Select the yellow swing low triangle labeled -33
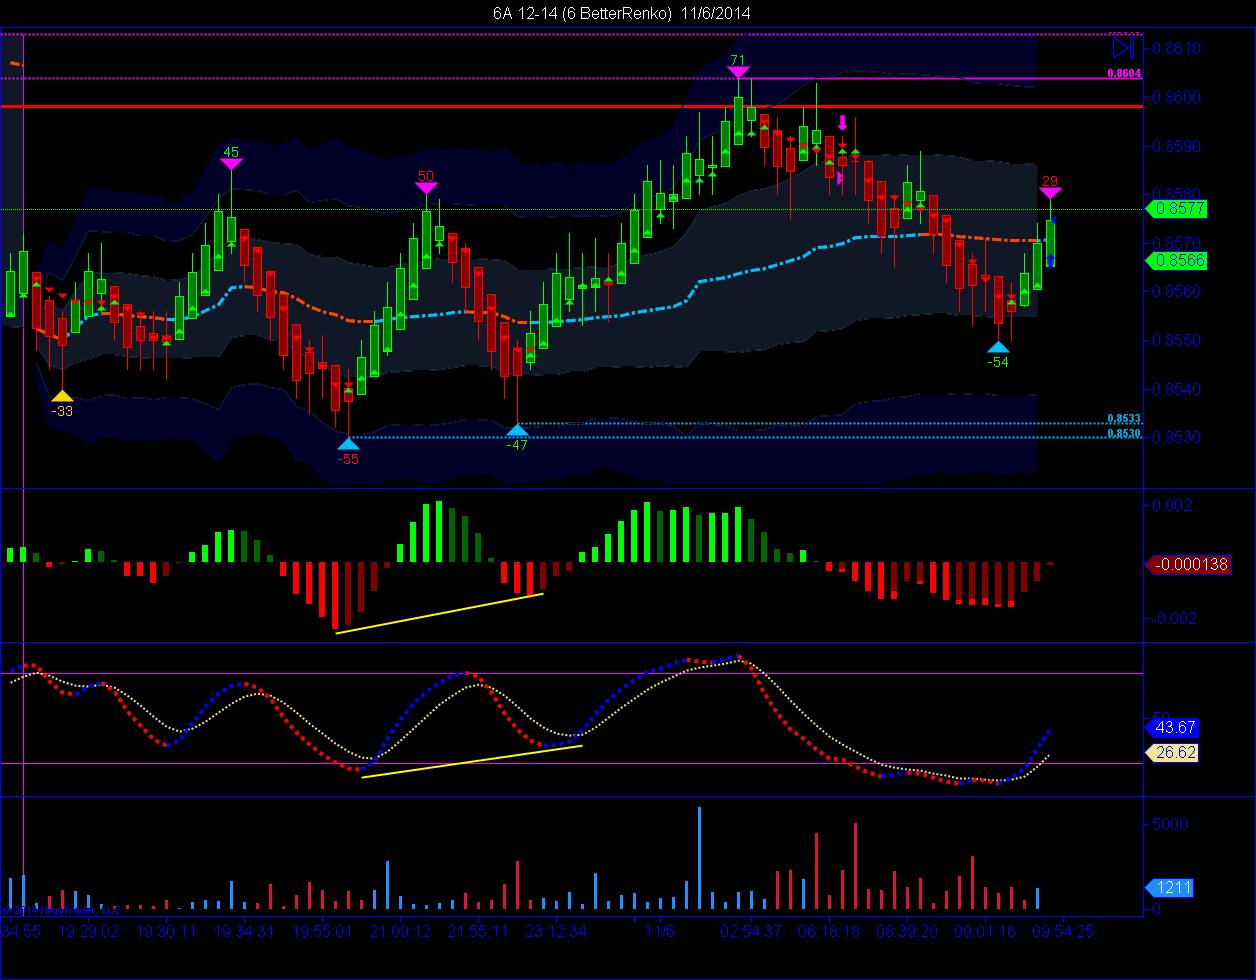Screen dimensions: 1256x980 coord(62,396)
